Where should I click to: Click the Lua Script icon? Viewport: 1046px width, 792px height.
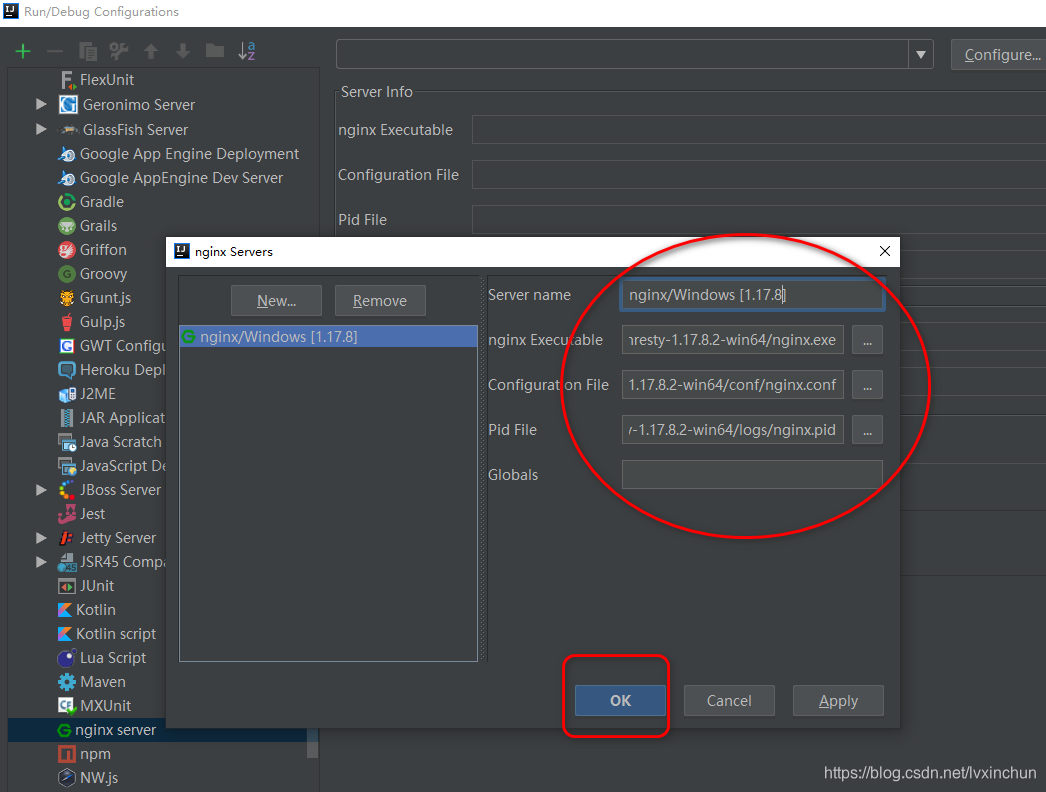coord(67,658)
